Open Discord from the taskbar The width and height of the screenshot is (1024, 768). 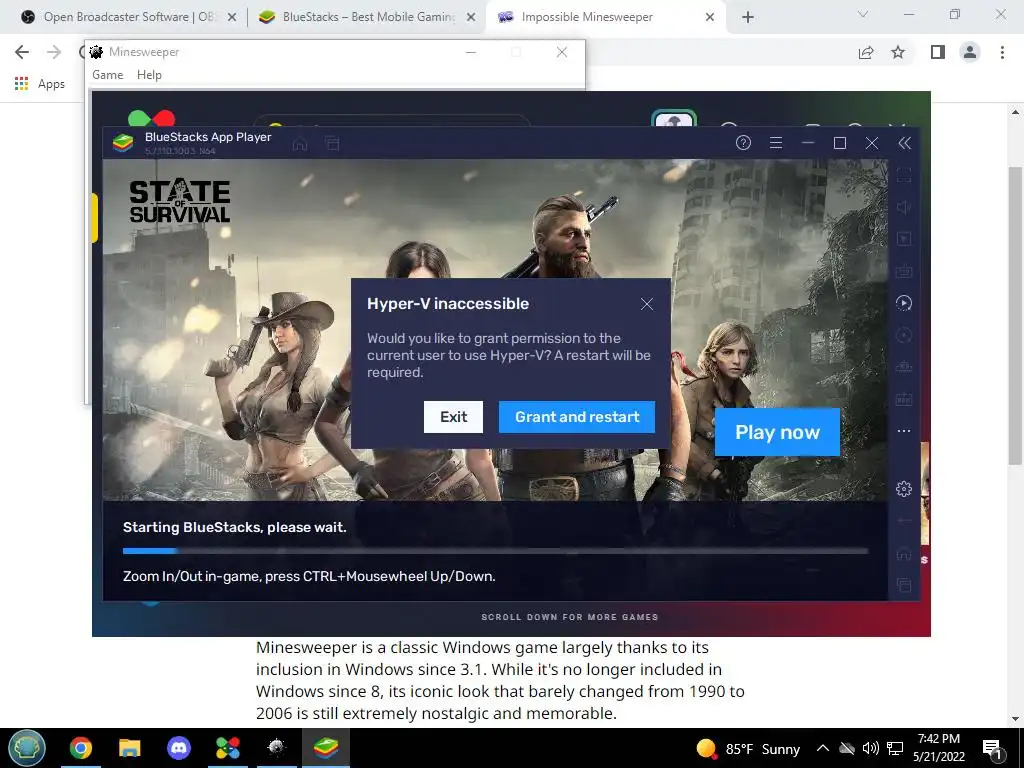coord(179,748)
